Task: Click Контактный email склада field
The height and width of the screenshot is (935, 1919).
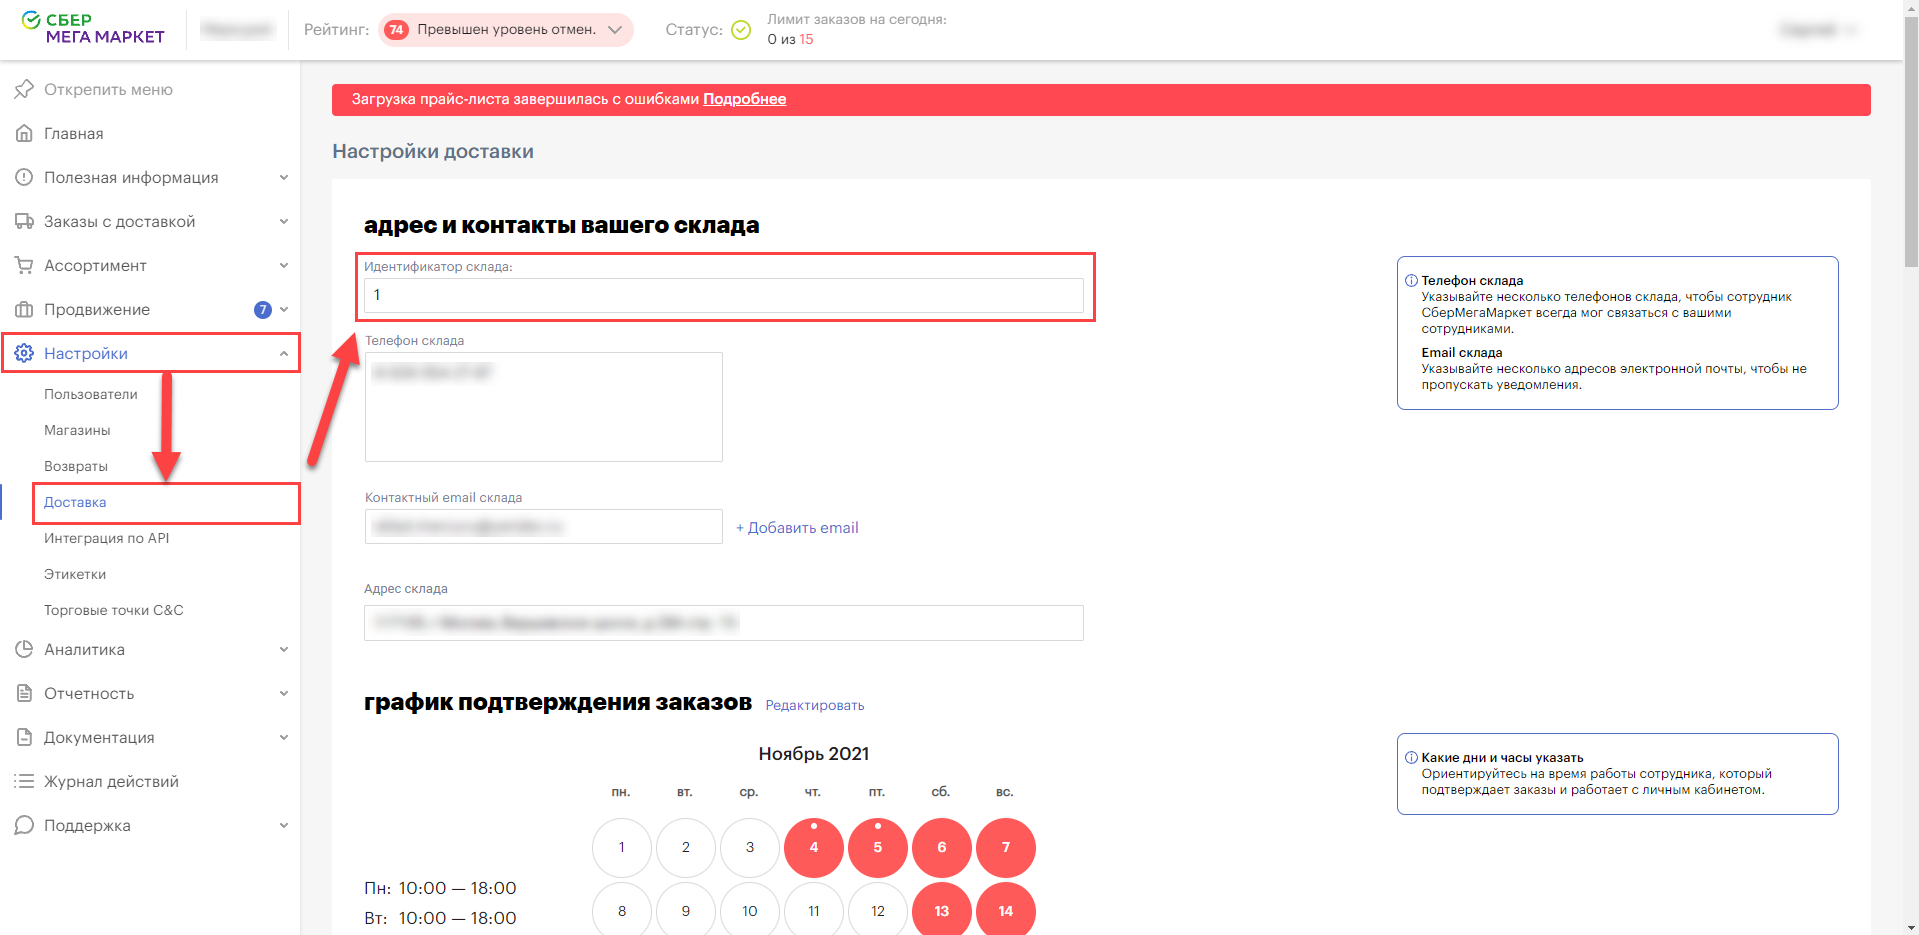Action: click(543, 526)
